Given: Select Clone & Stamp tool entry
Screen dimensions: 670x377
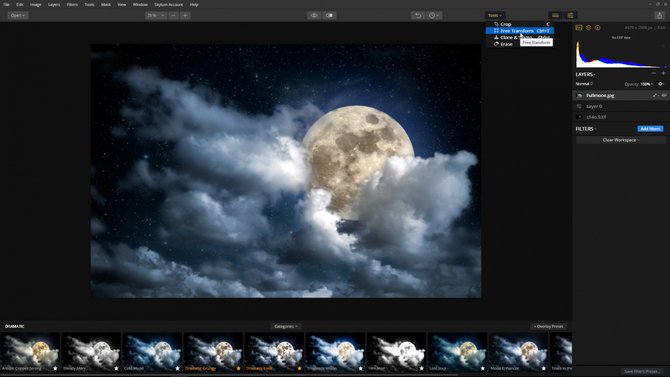Looking at the screenshot, I should click(520, 37).
